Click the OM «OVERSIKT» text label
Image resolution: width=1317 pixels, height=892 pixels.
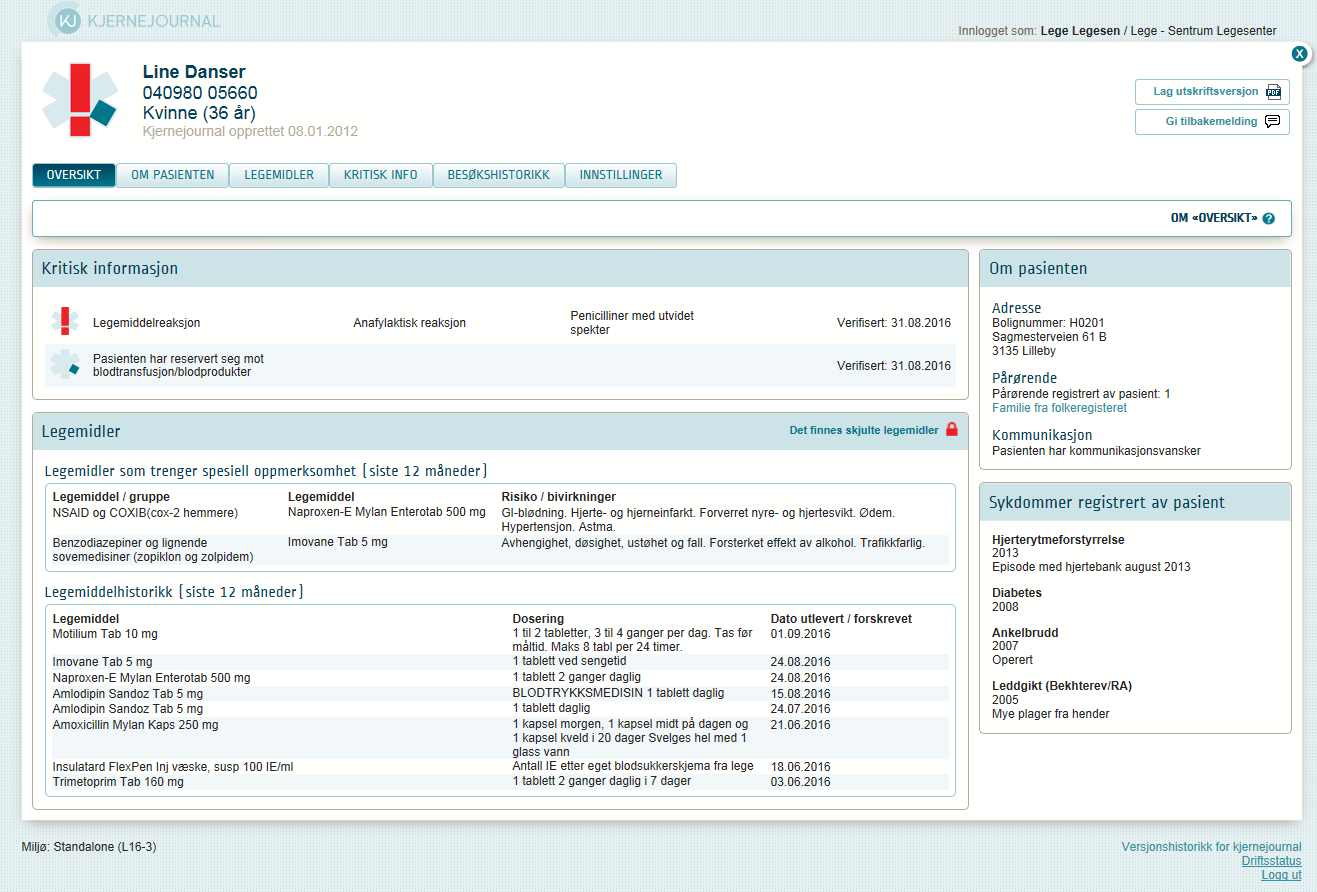coord(1214,218)
